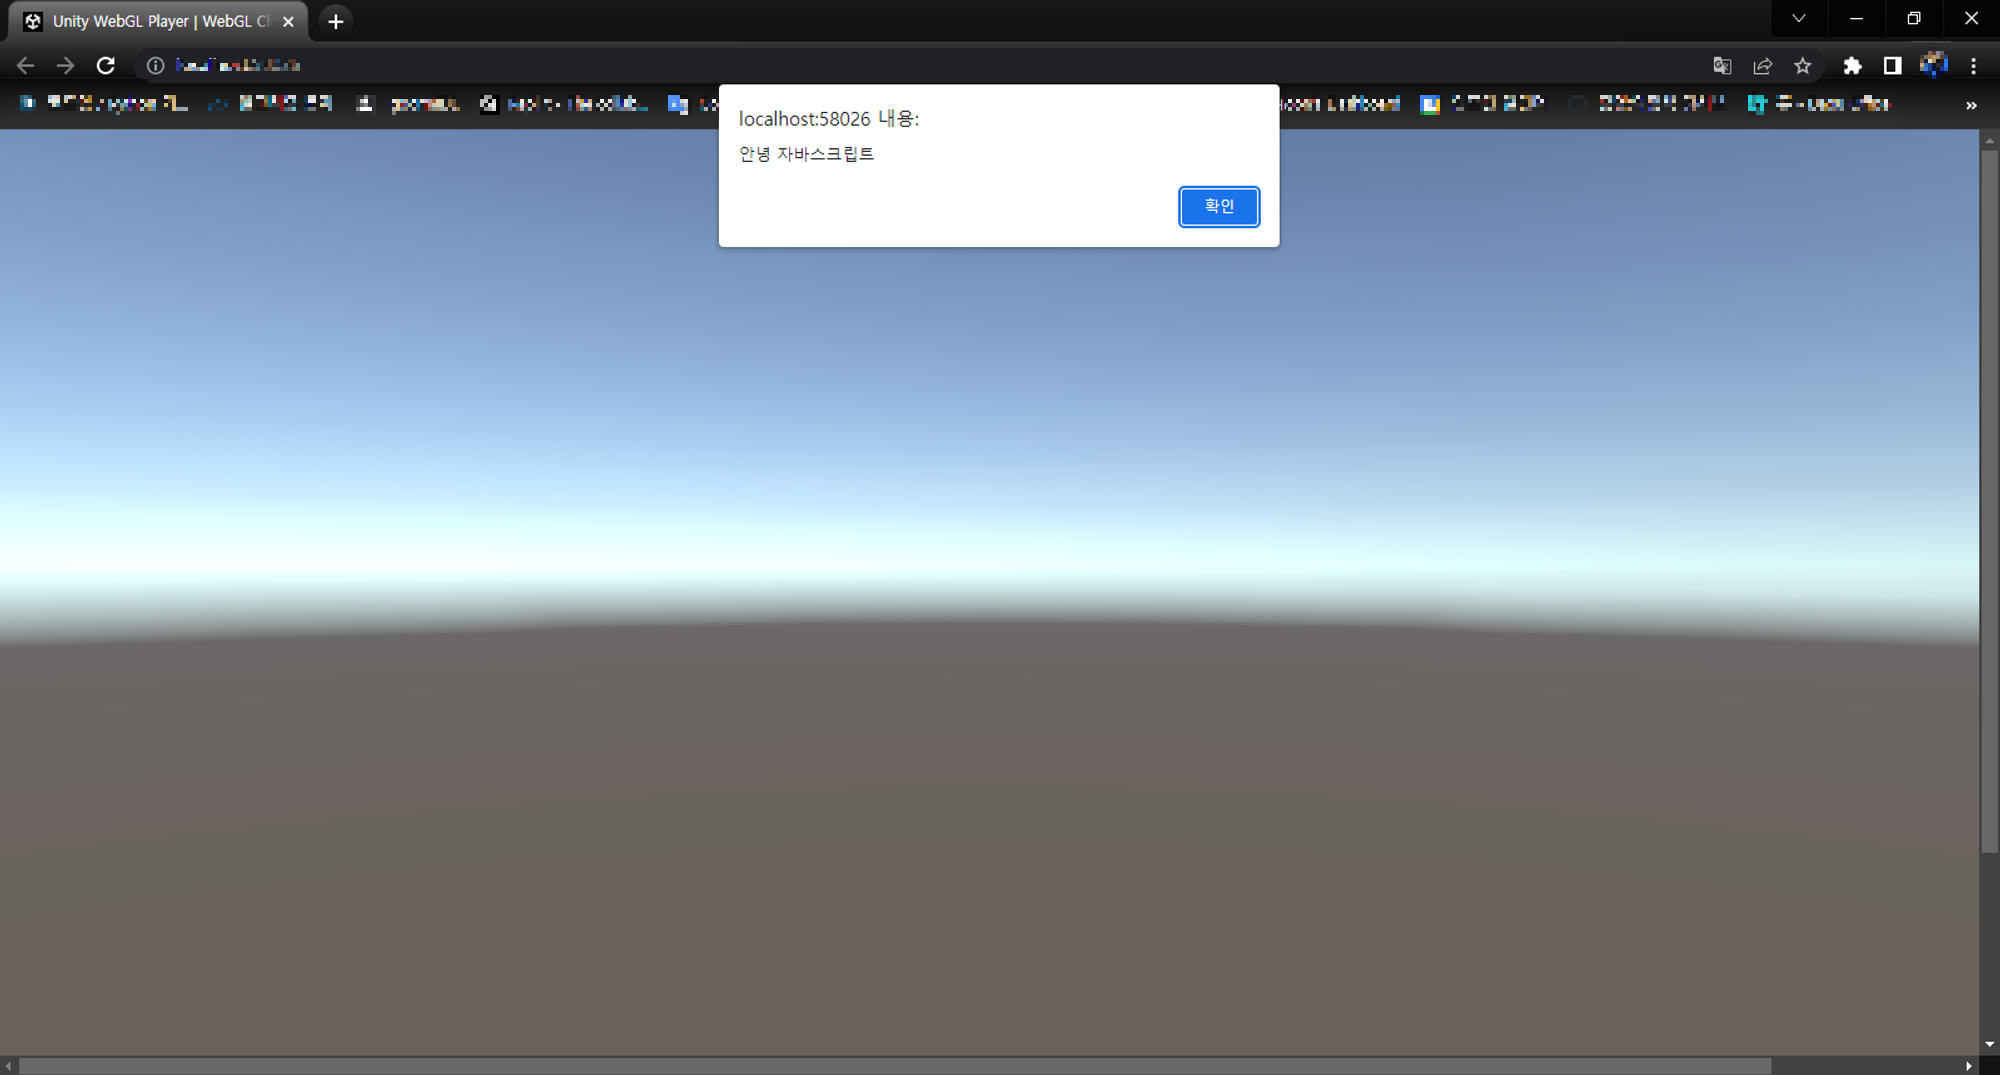The height and width of the screenshot is (1075, 2000).
Task: Click the localhost:58026 내용 alert header
Action: 828,118
